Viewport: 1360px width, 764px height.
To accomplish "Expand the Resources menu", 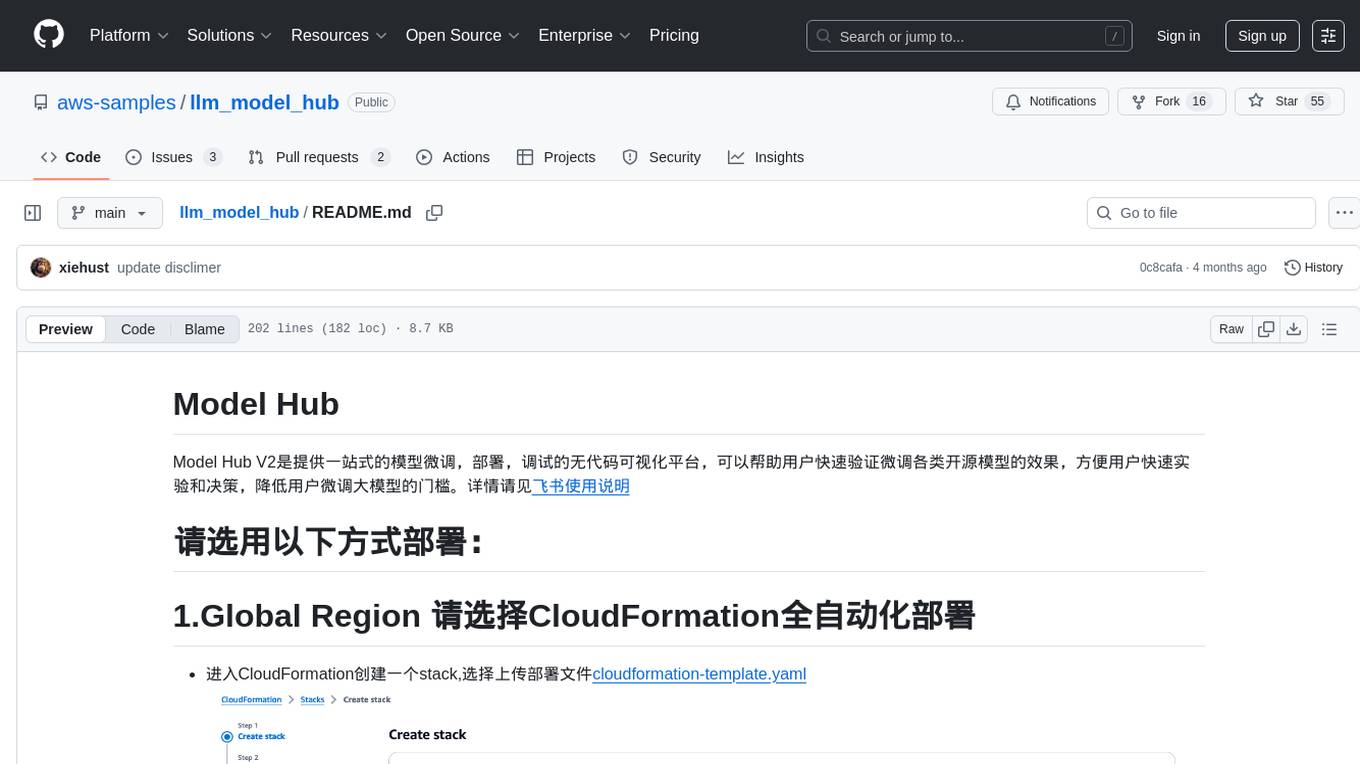I will (x=339, y=35).
